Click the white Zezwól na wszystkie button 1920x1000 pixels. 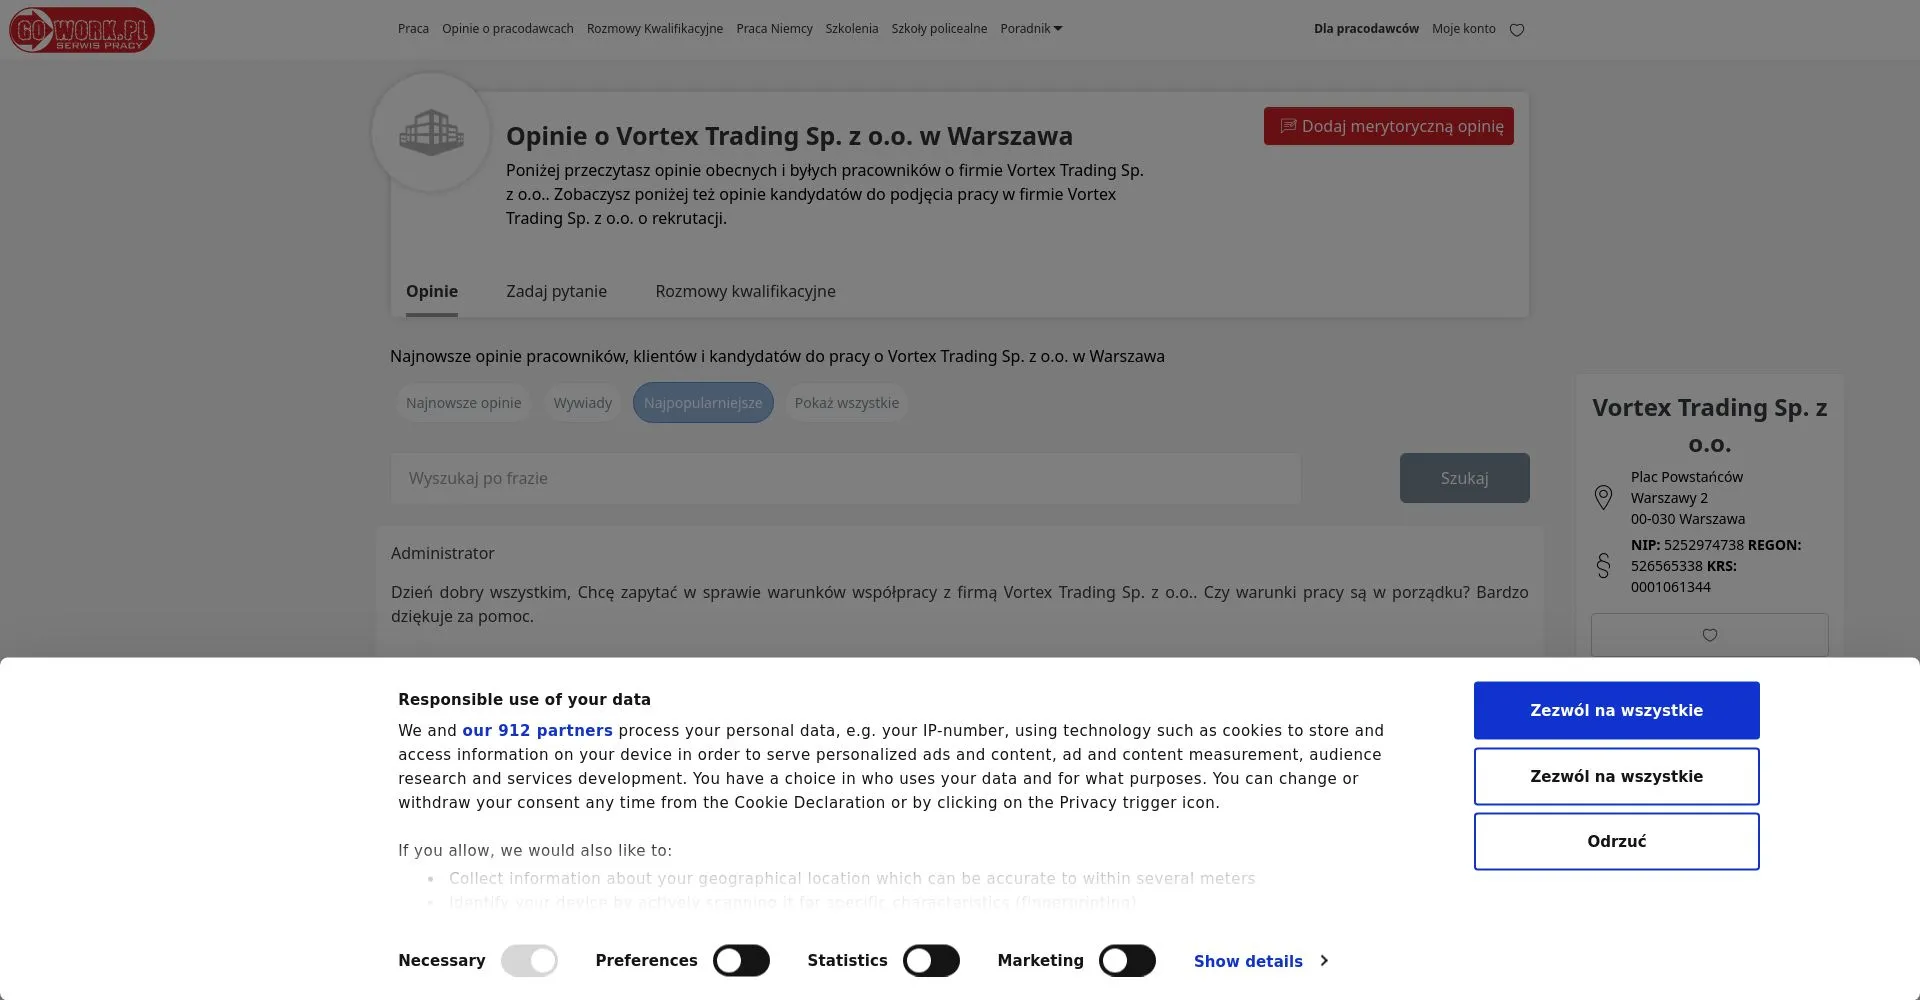click(x=1616, y=777)
